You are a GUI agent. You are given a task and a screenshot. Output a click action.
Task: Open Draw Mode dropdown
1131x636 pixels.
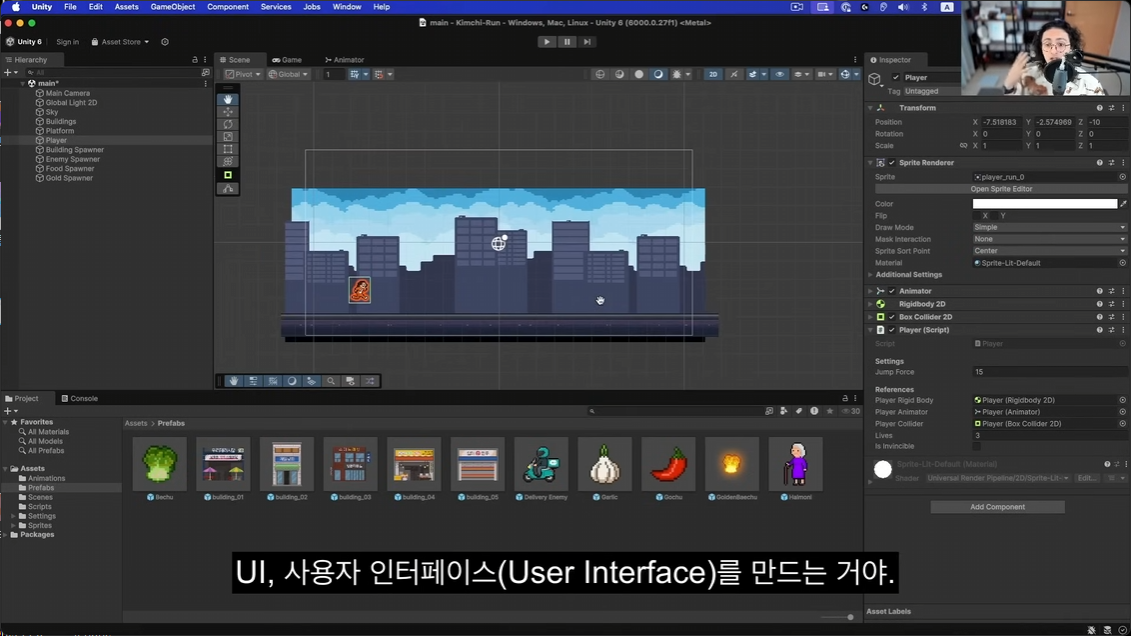1049,227
